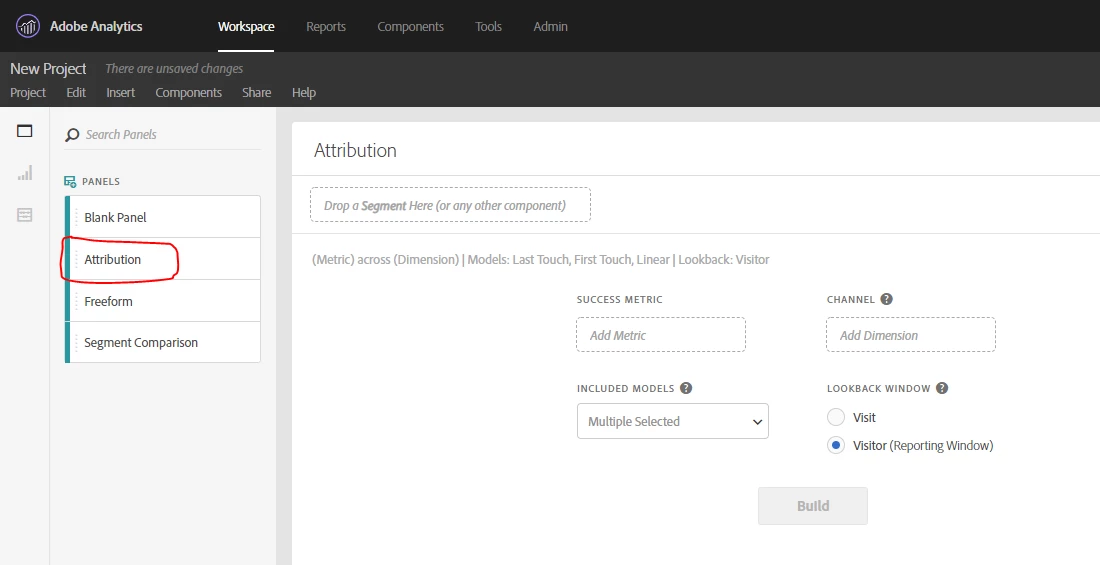The image size is (1100, 565).
Task: Click the Attribution panel title
Action: [355, 150]
